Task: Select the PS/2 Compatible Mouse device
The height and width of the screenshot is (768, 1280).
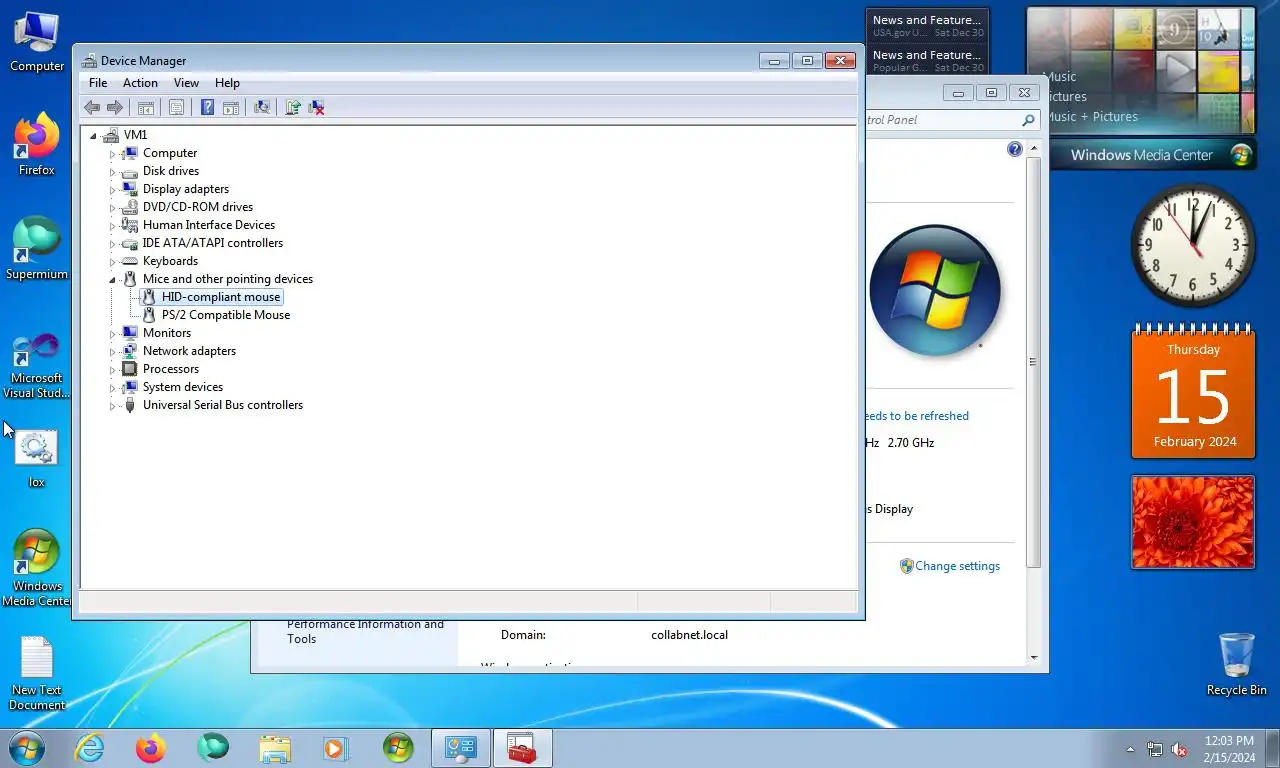Action: pos(226,315)
